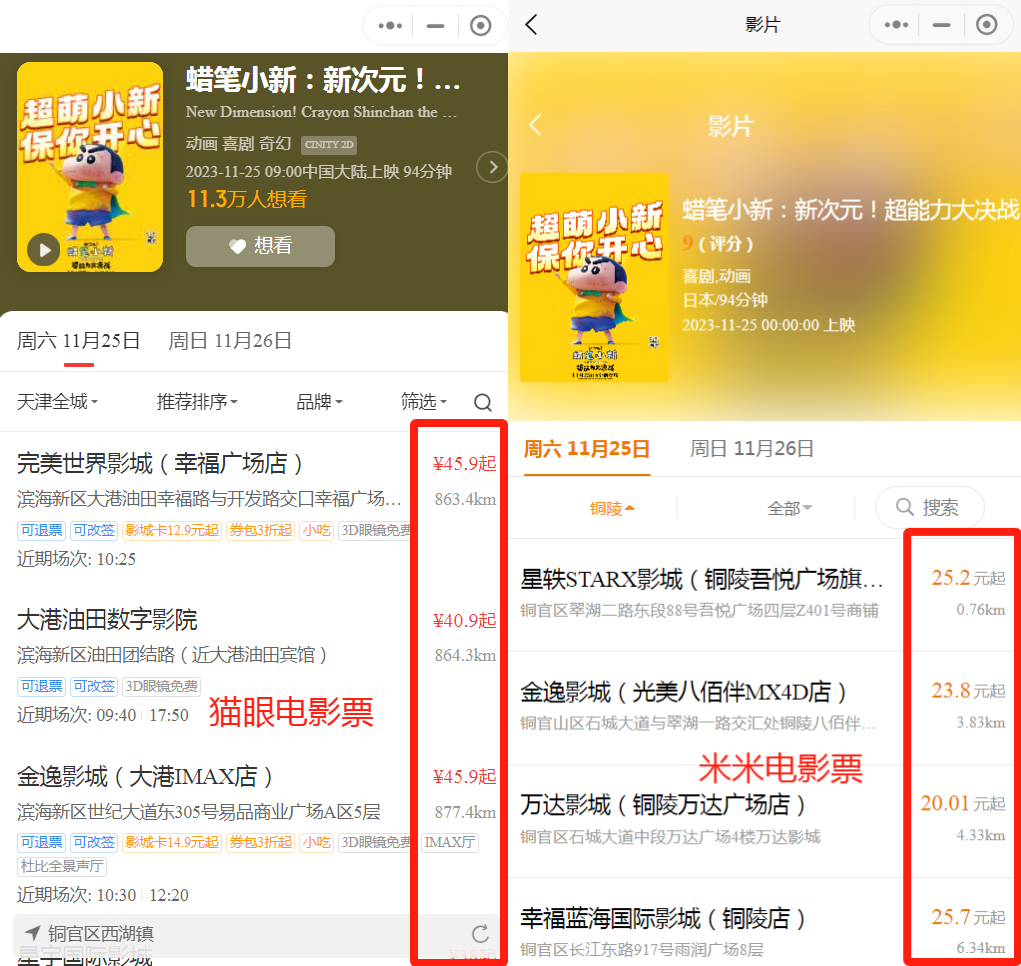This screenshot has width=1021, height=966.
Task: Click 影城卡12.9元起 tag
Action: (x=172, y=531)
